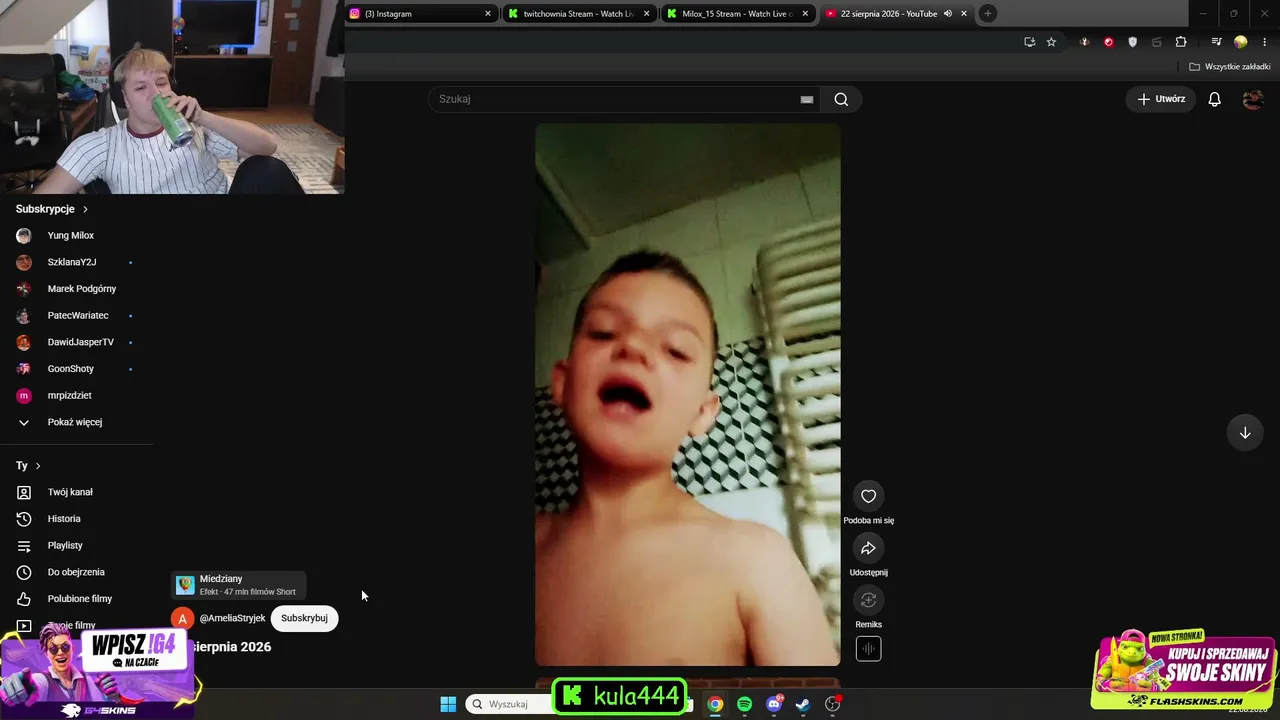Open the sound waveform button below Remiks
This screenshot has width=1280, height=720.
tap(868, 649)
